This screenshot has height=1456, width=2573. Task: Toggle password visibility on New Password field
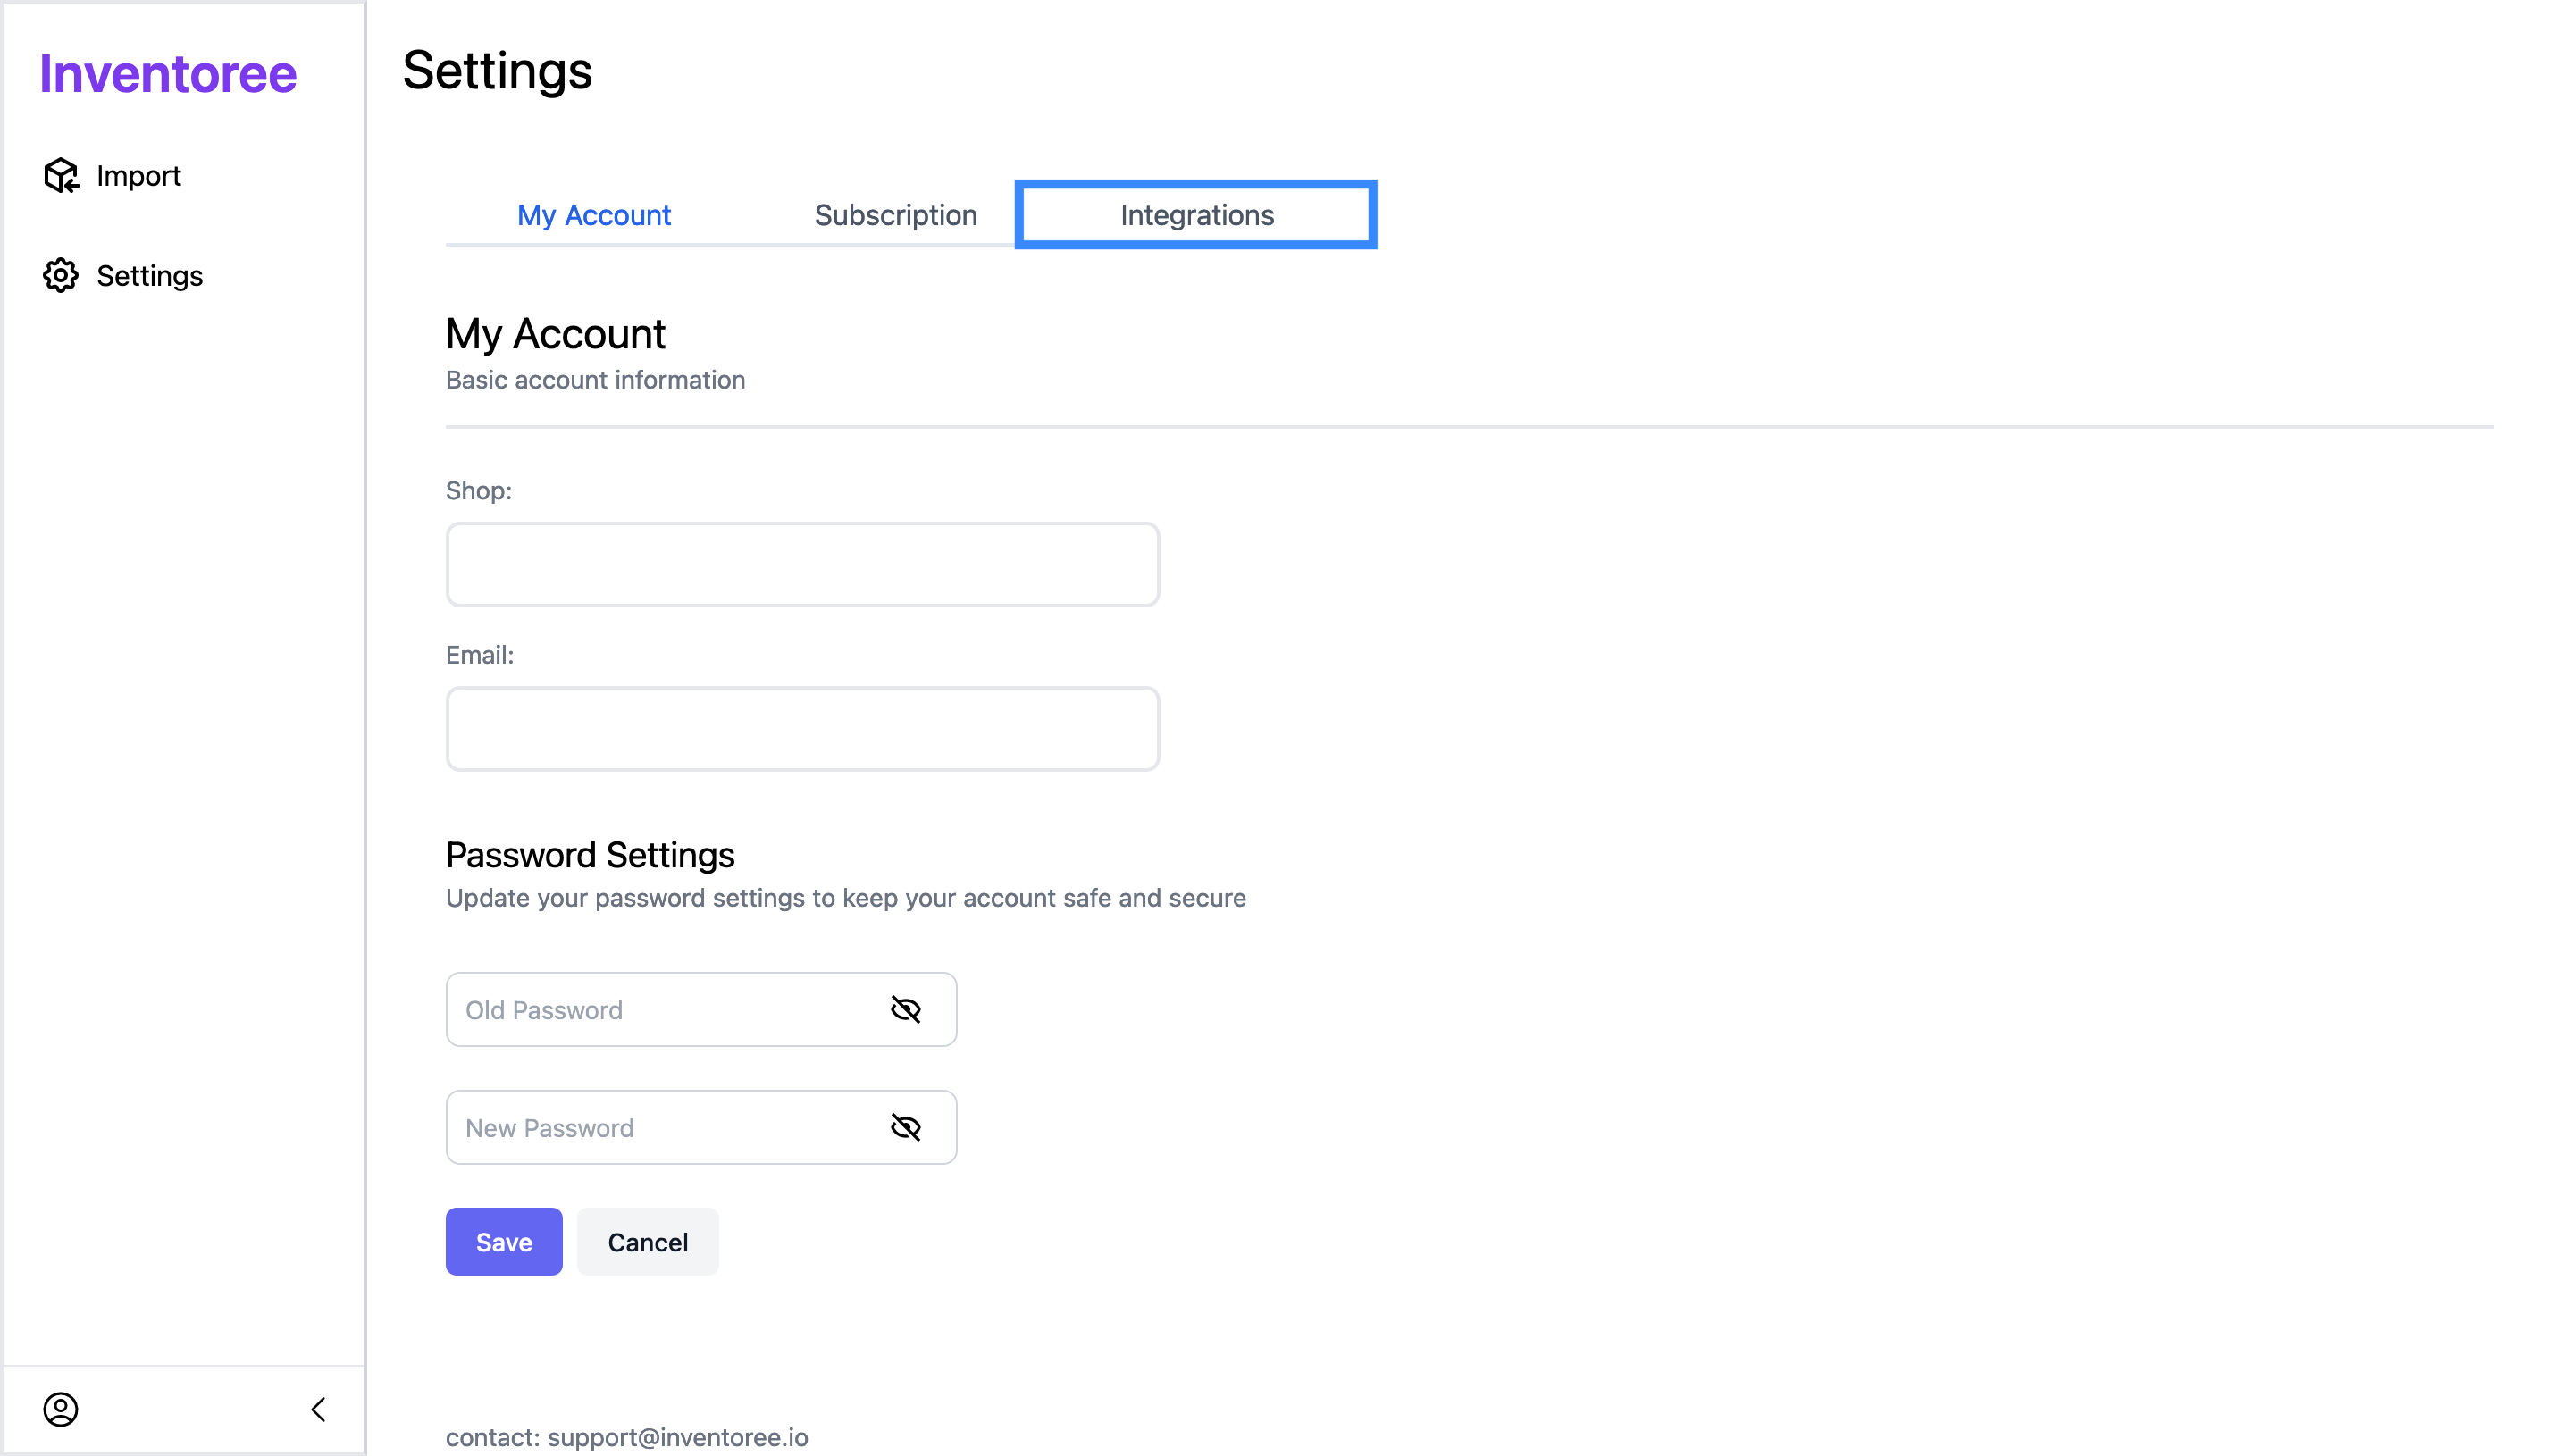[907, 1127]
